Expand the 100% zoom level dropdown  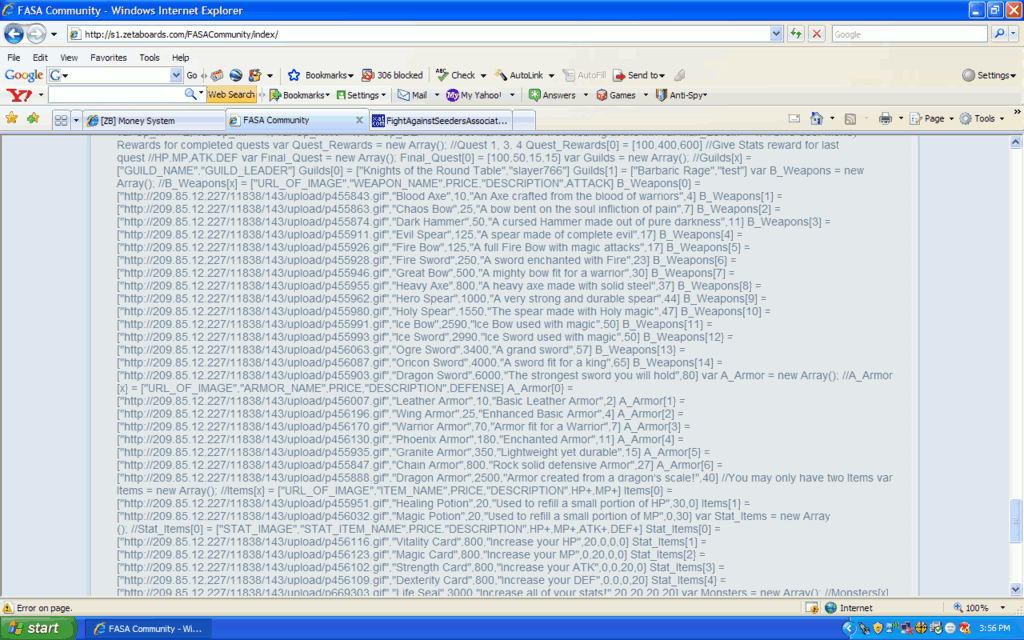(x=999, y=608)
